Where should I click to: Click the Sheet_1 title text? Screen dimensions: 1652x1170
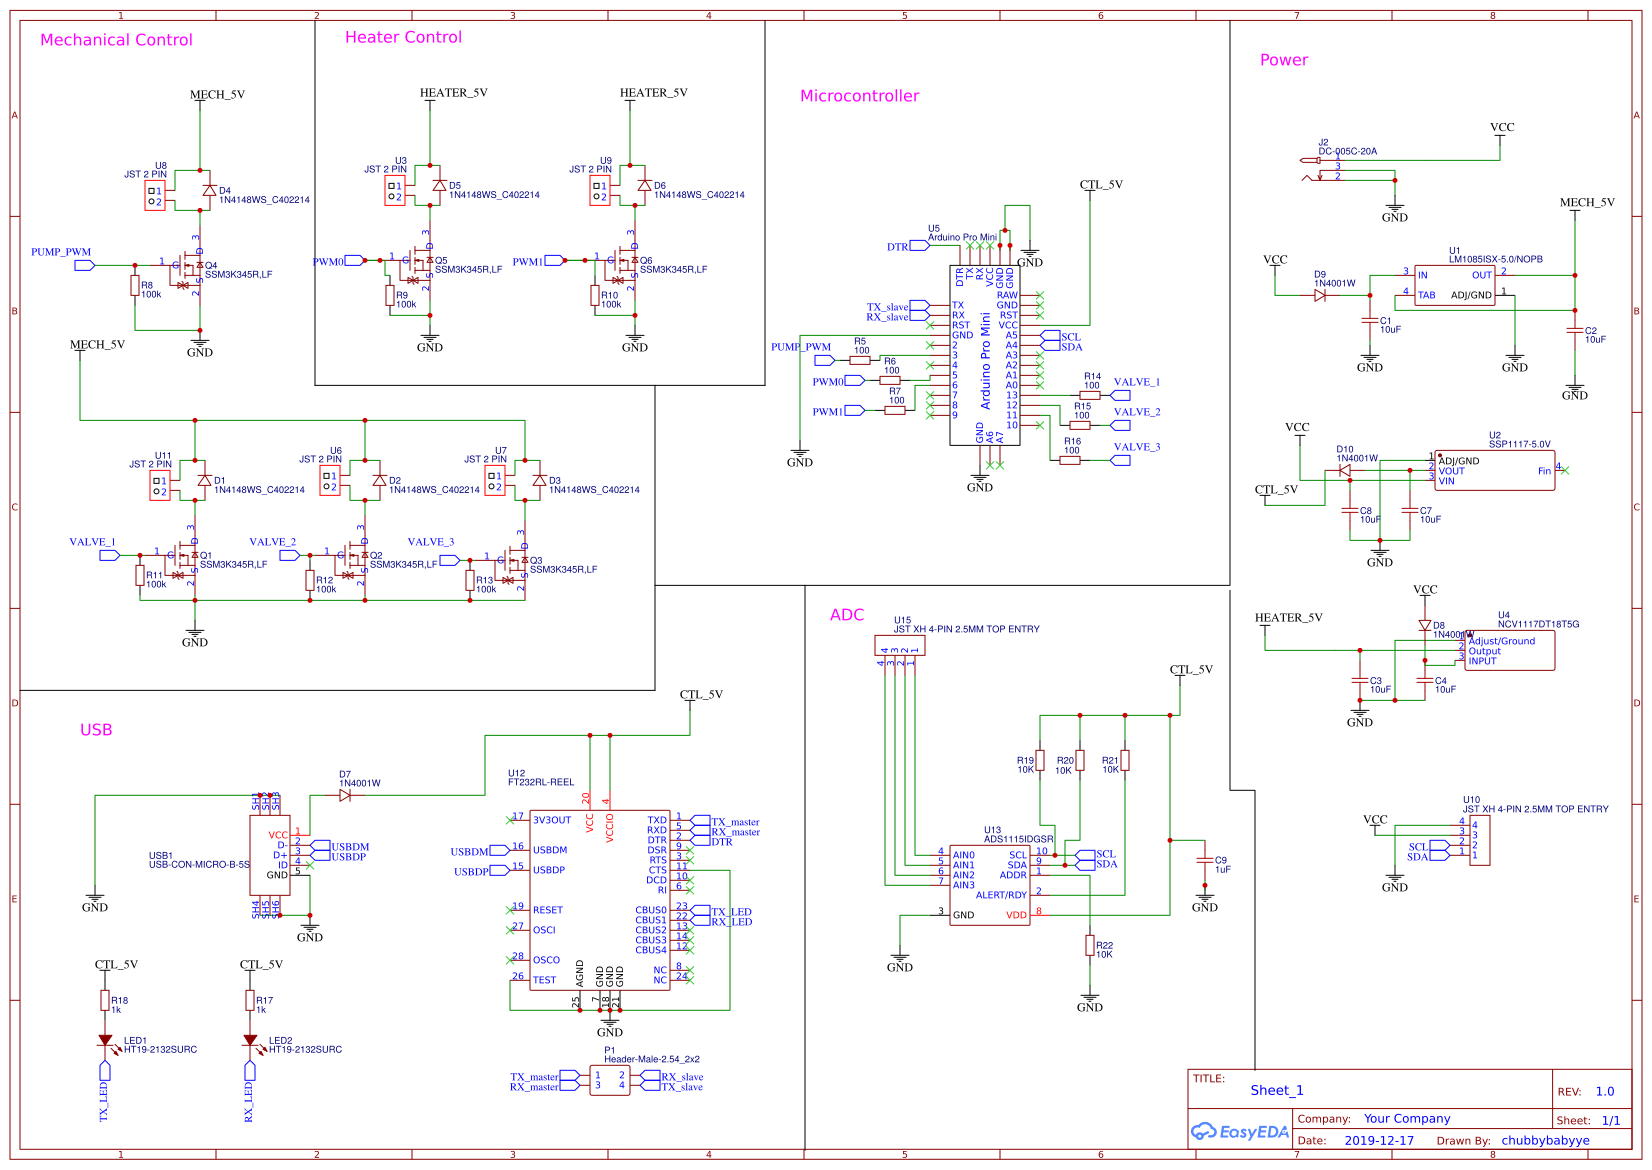pyautogui.click(x=1277, y=1090)
